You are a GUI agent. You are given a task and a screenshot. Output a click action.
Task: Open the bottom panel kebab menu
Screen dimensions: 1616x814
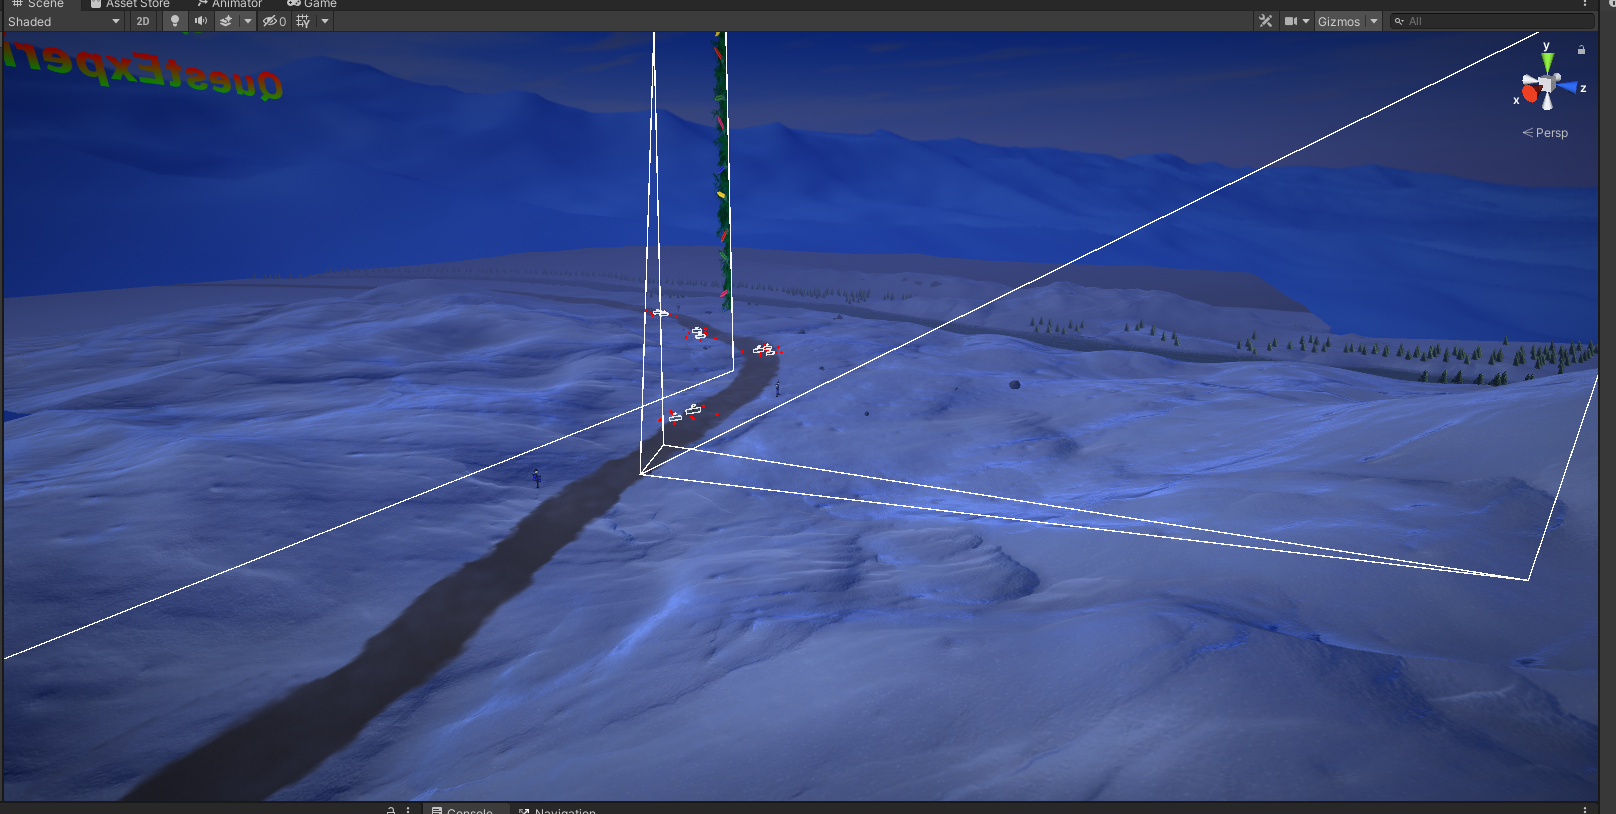click(408, 809)
